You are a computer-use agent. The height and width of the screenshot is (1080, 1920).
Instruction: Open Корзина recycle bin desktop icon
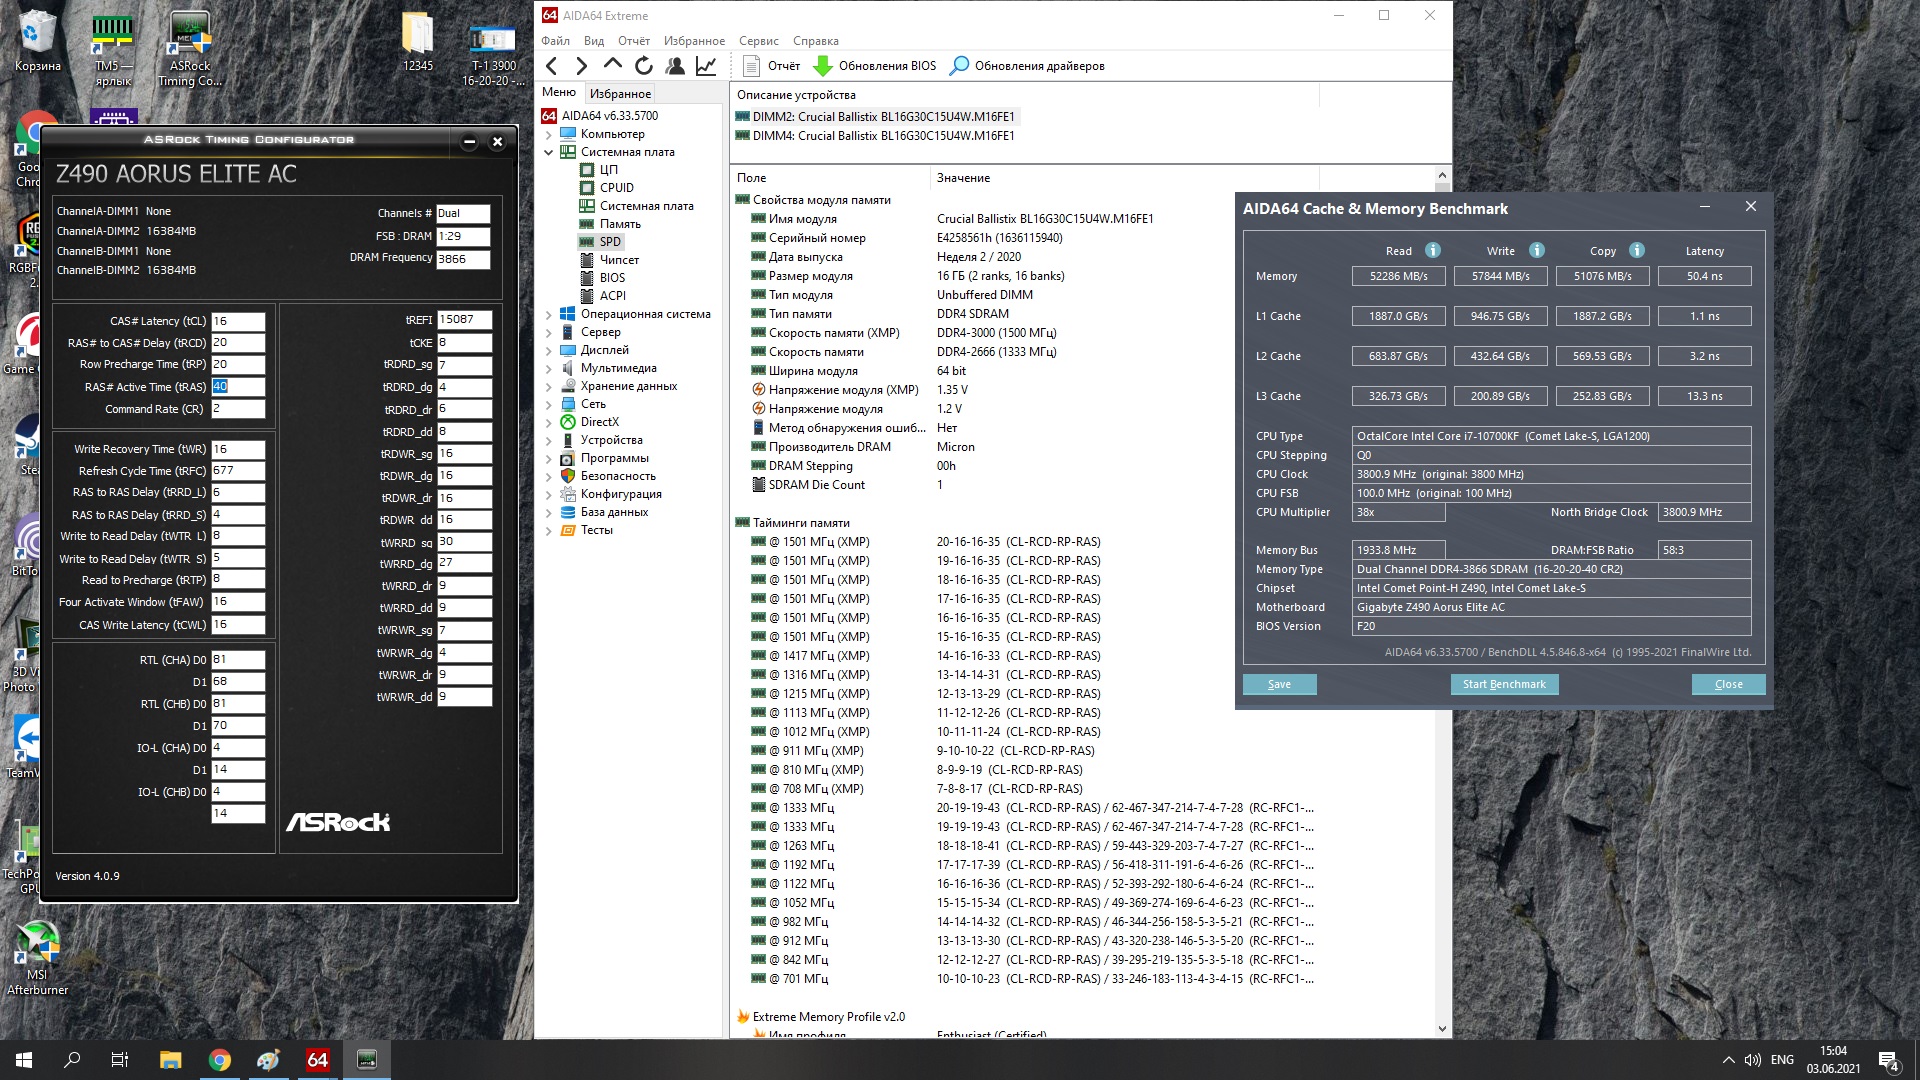[37, 42]
